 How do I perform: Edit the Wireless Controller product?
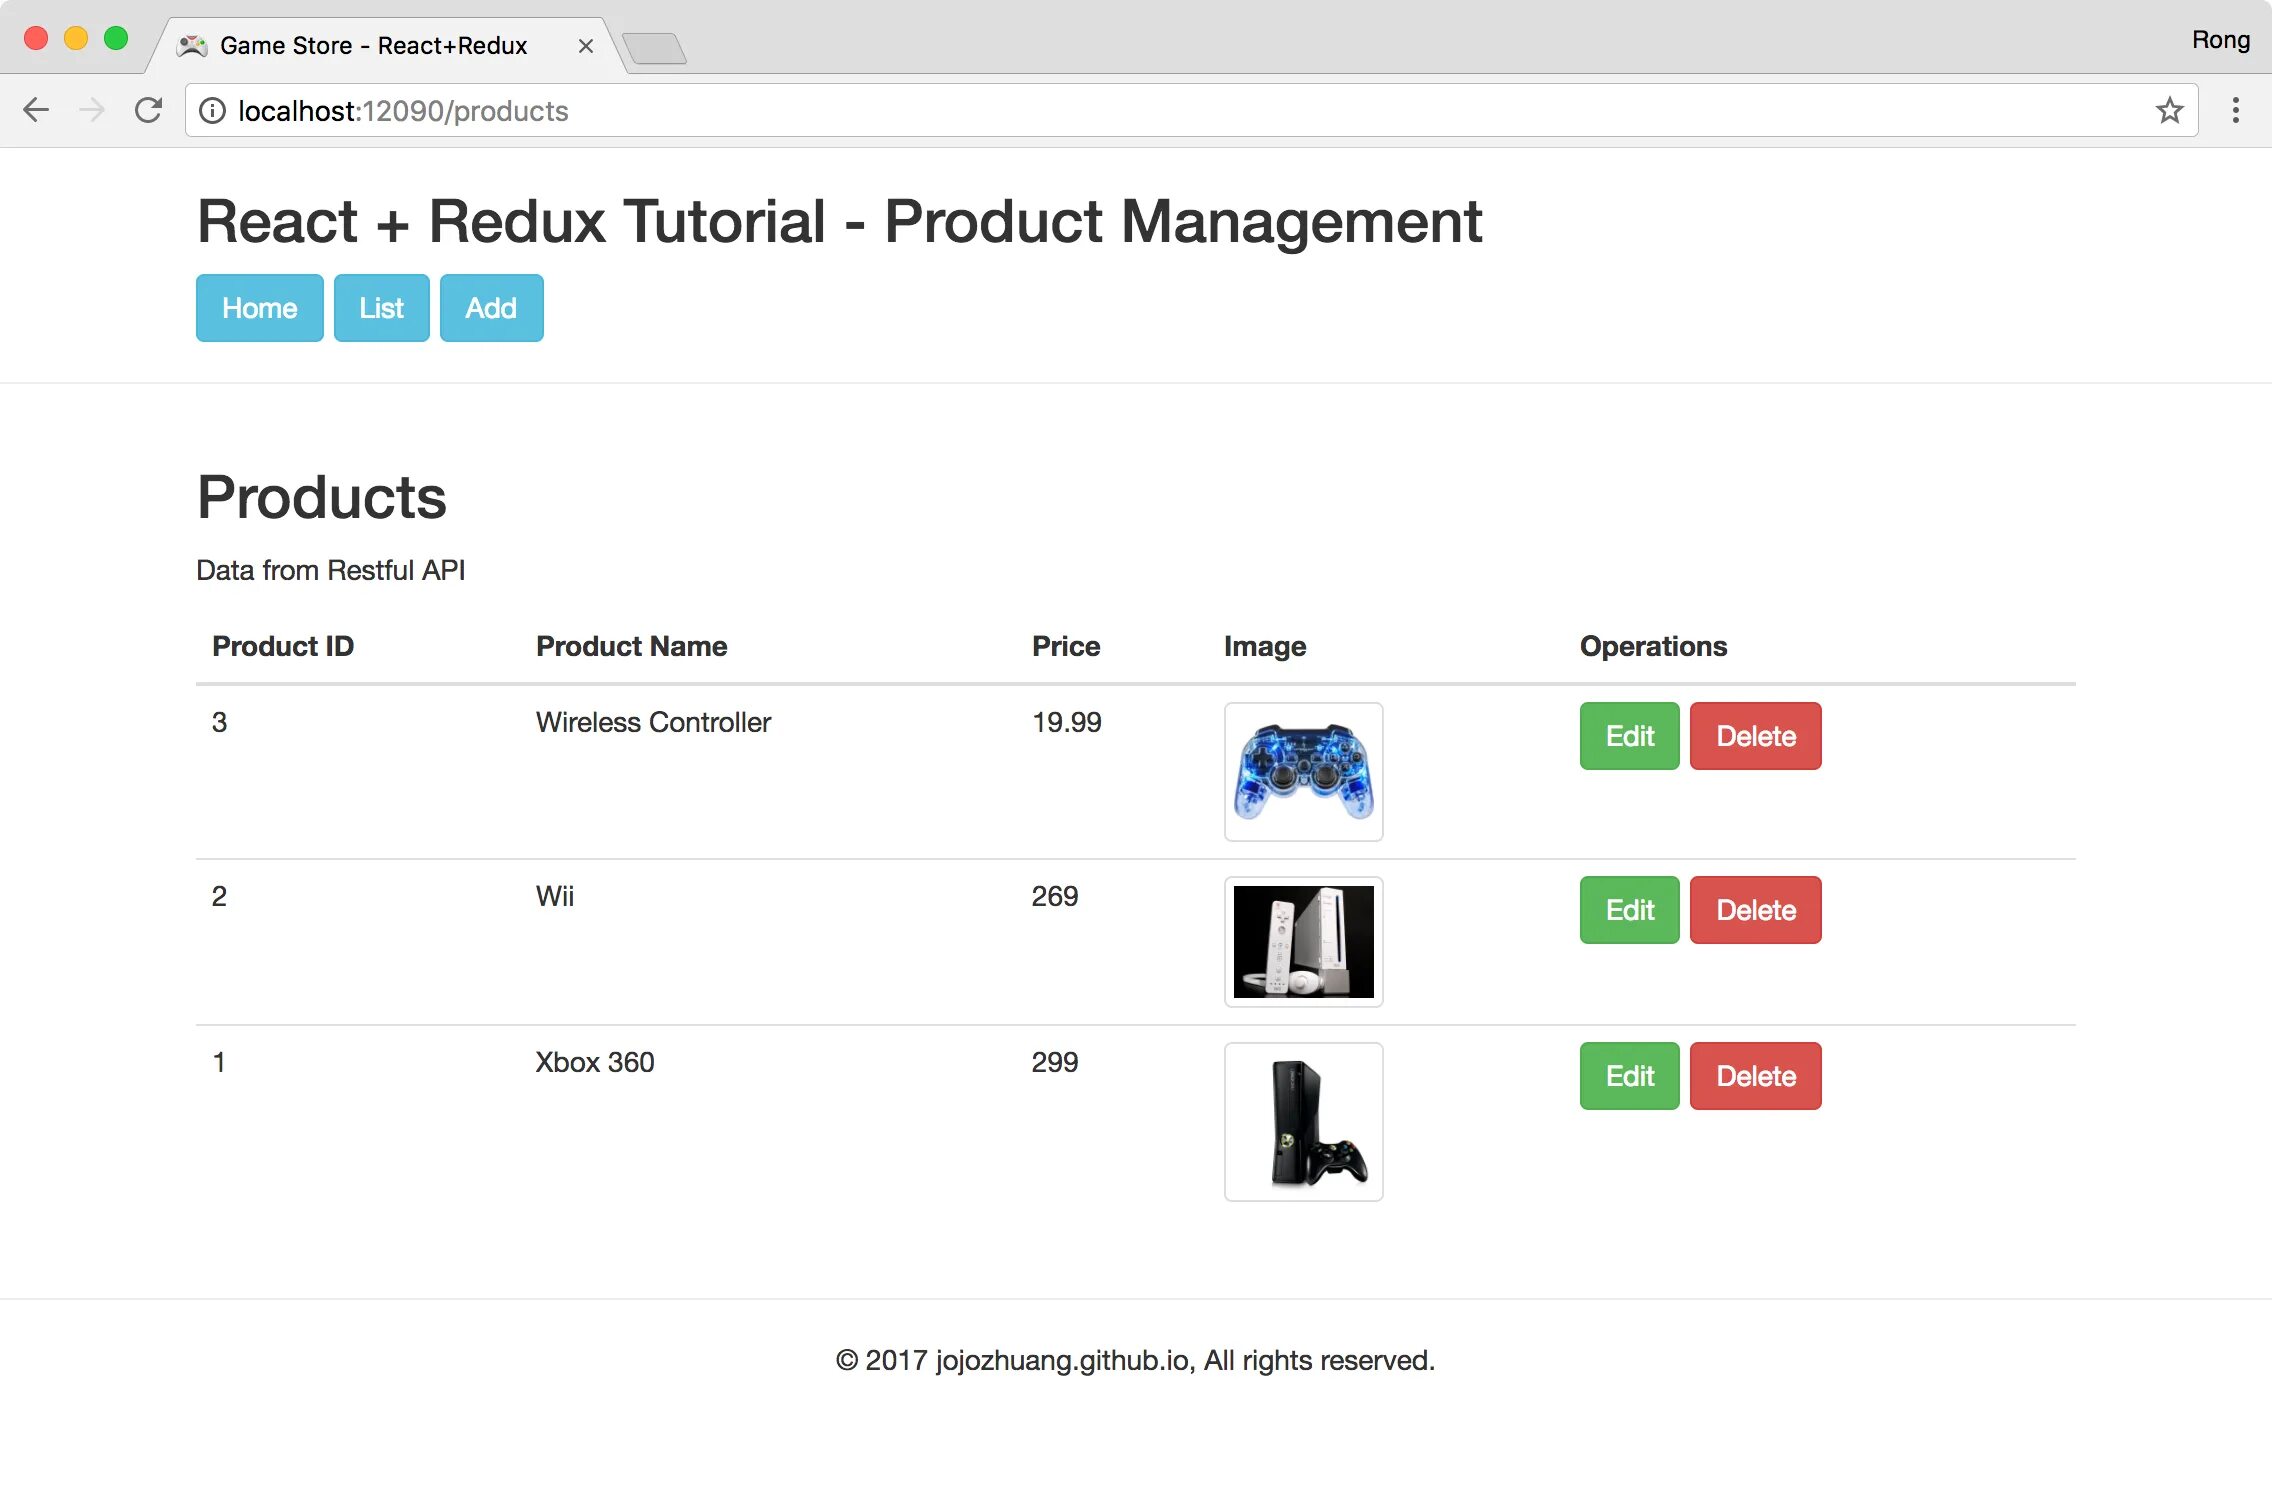(x=1629, y=736)
